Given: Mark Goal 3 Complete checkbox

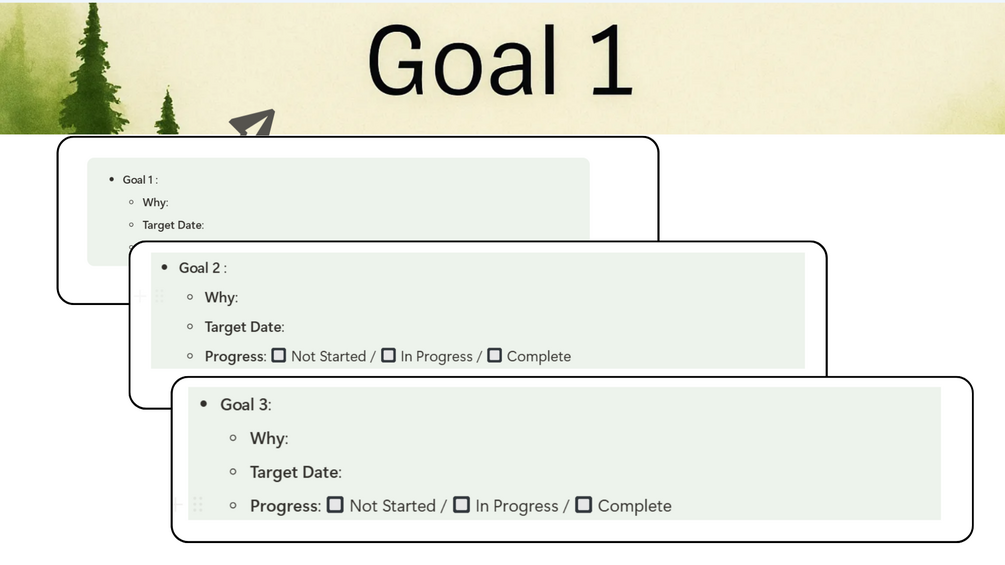Looking at the screenshot, I should coord(583,505).
